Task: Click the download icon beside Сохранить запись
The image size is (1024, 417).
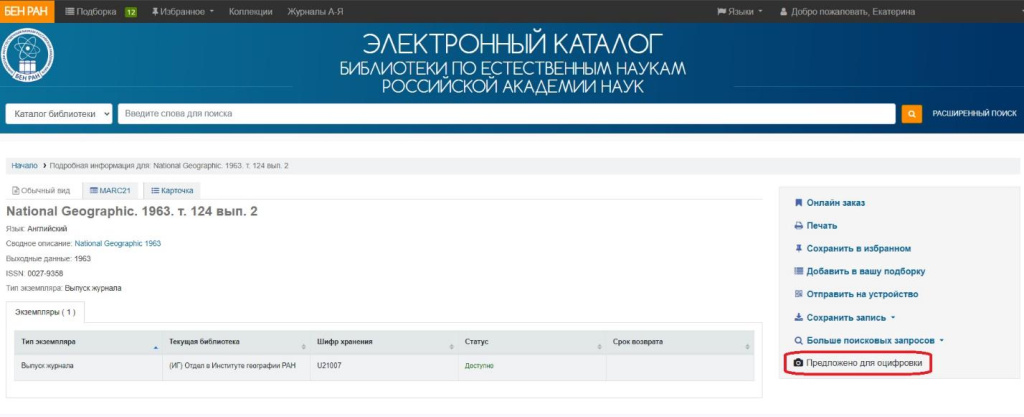Action: (798, 318)
